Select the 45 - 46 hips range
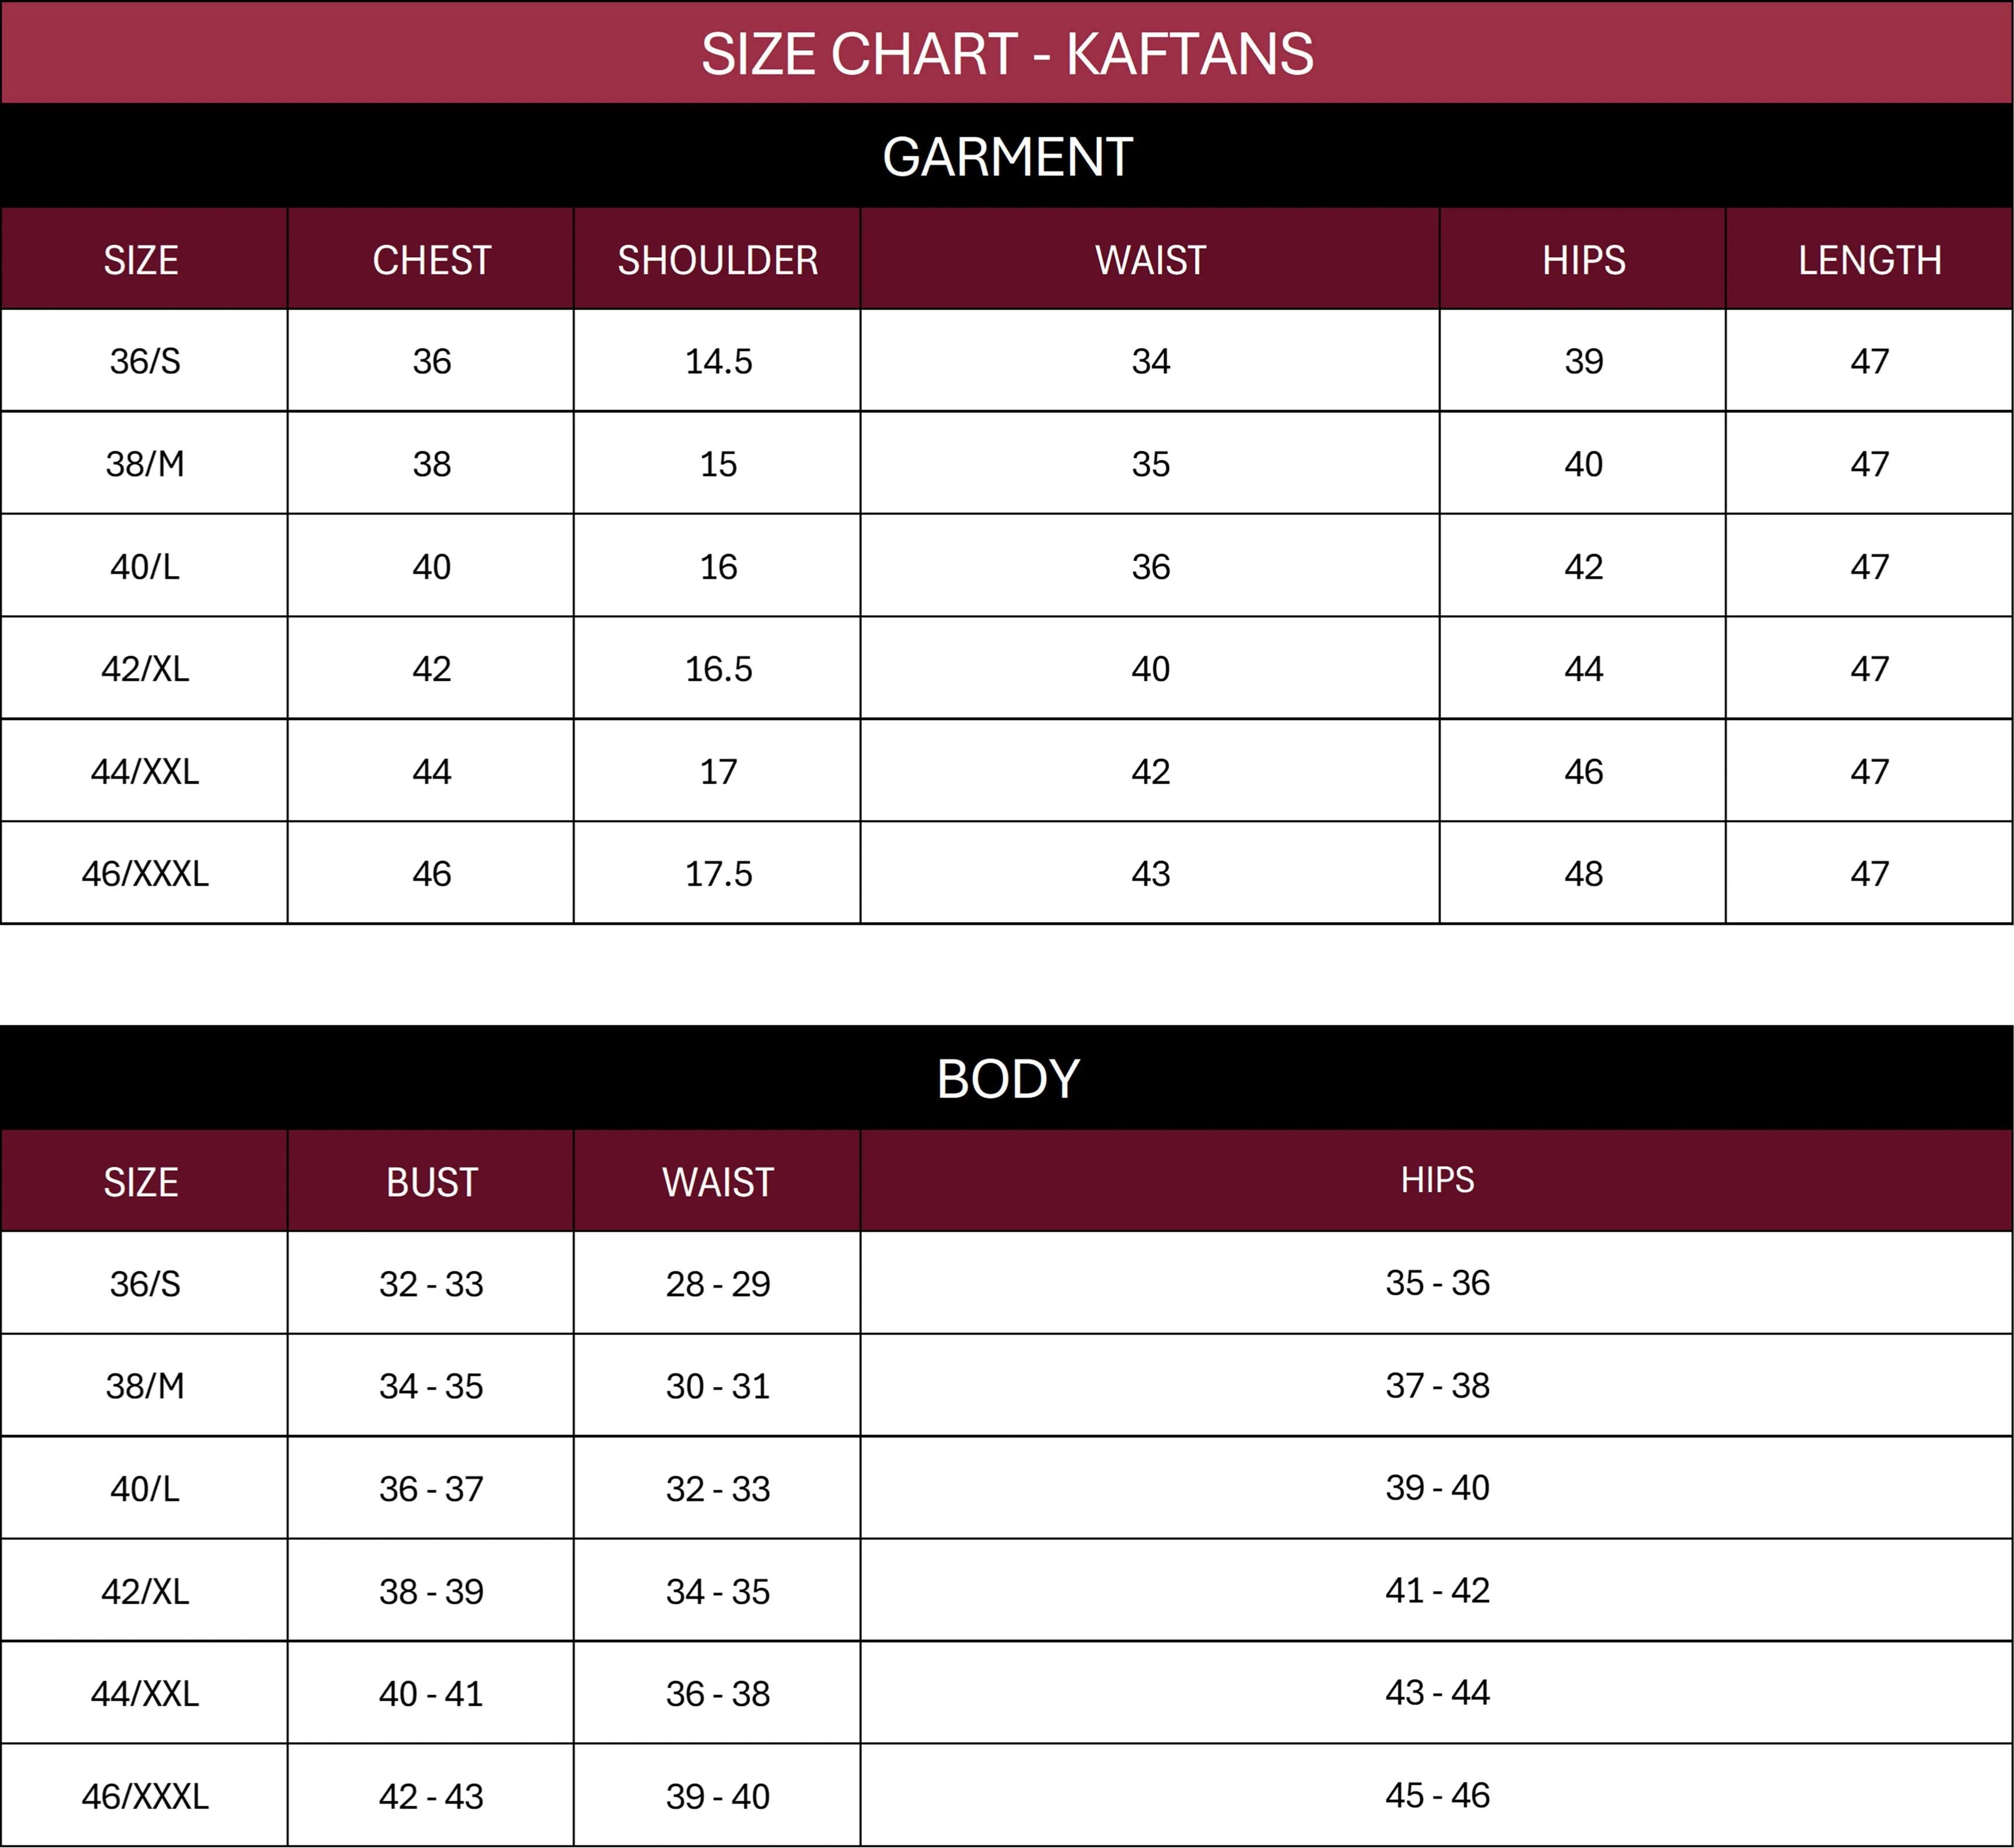 click(1437, 1795)
